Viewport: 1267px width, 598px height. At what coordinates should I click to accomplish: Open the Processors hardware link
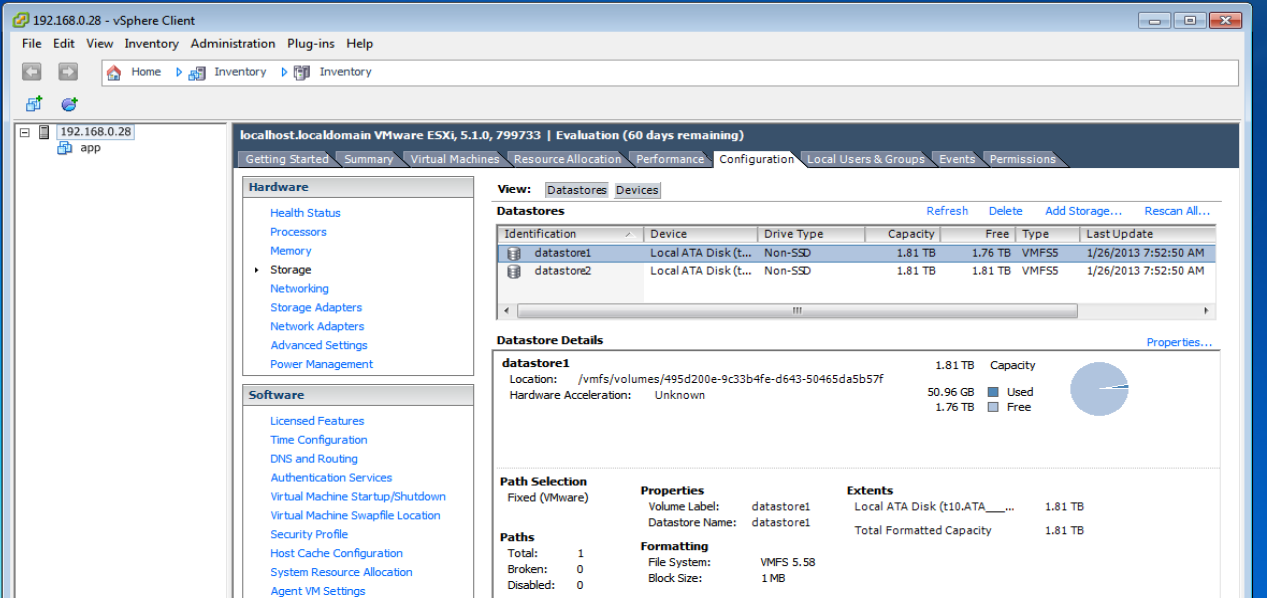tap(298, 232)
